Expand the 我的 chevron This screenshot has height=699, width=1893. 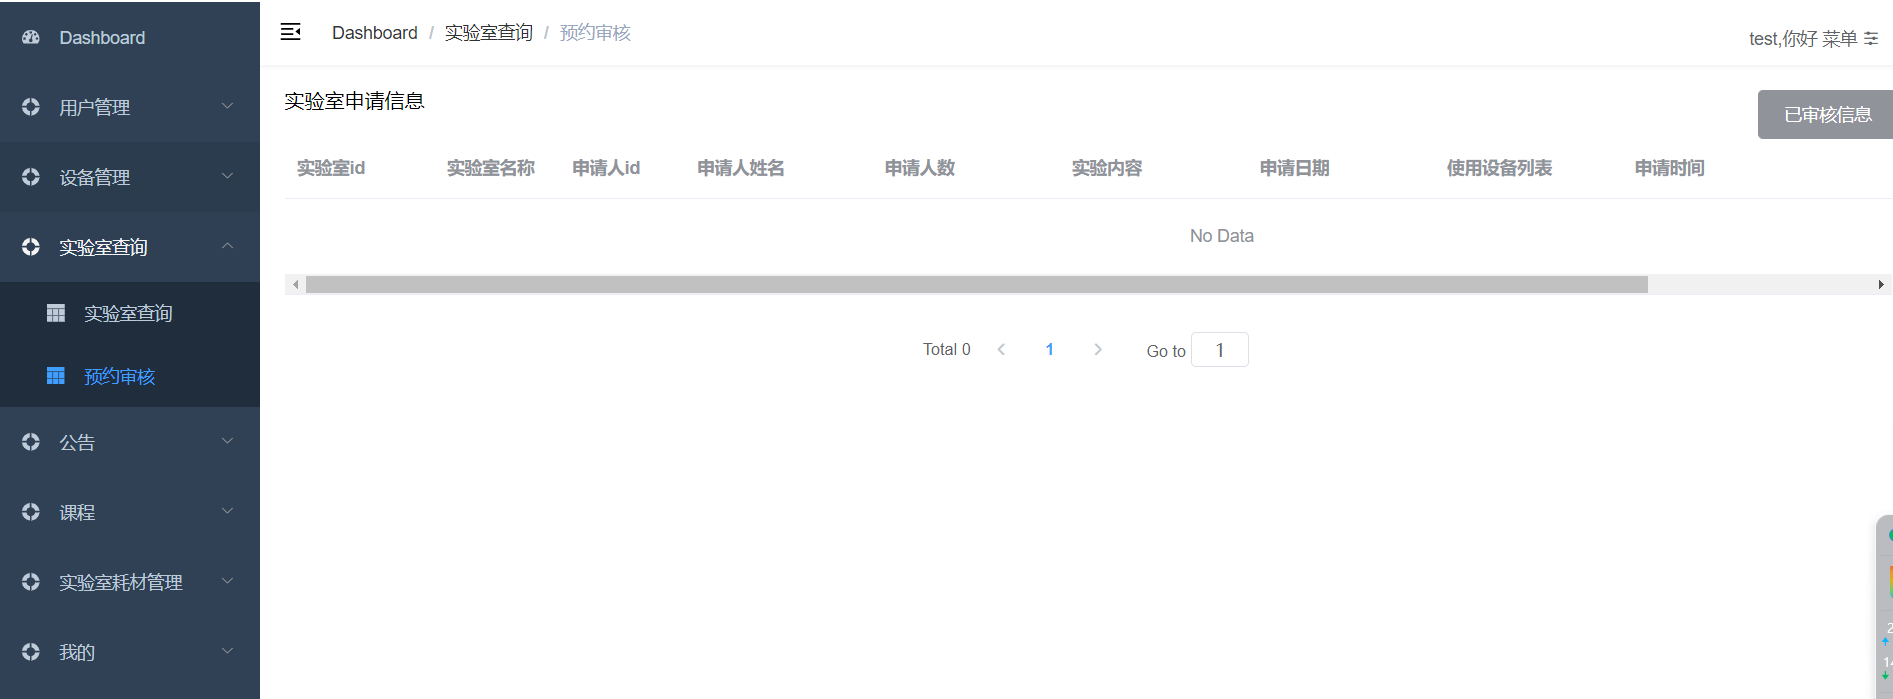[227, 651]
